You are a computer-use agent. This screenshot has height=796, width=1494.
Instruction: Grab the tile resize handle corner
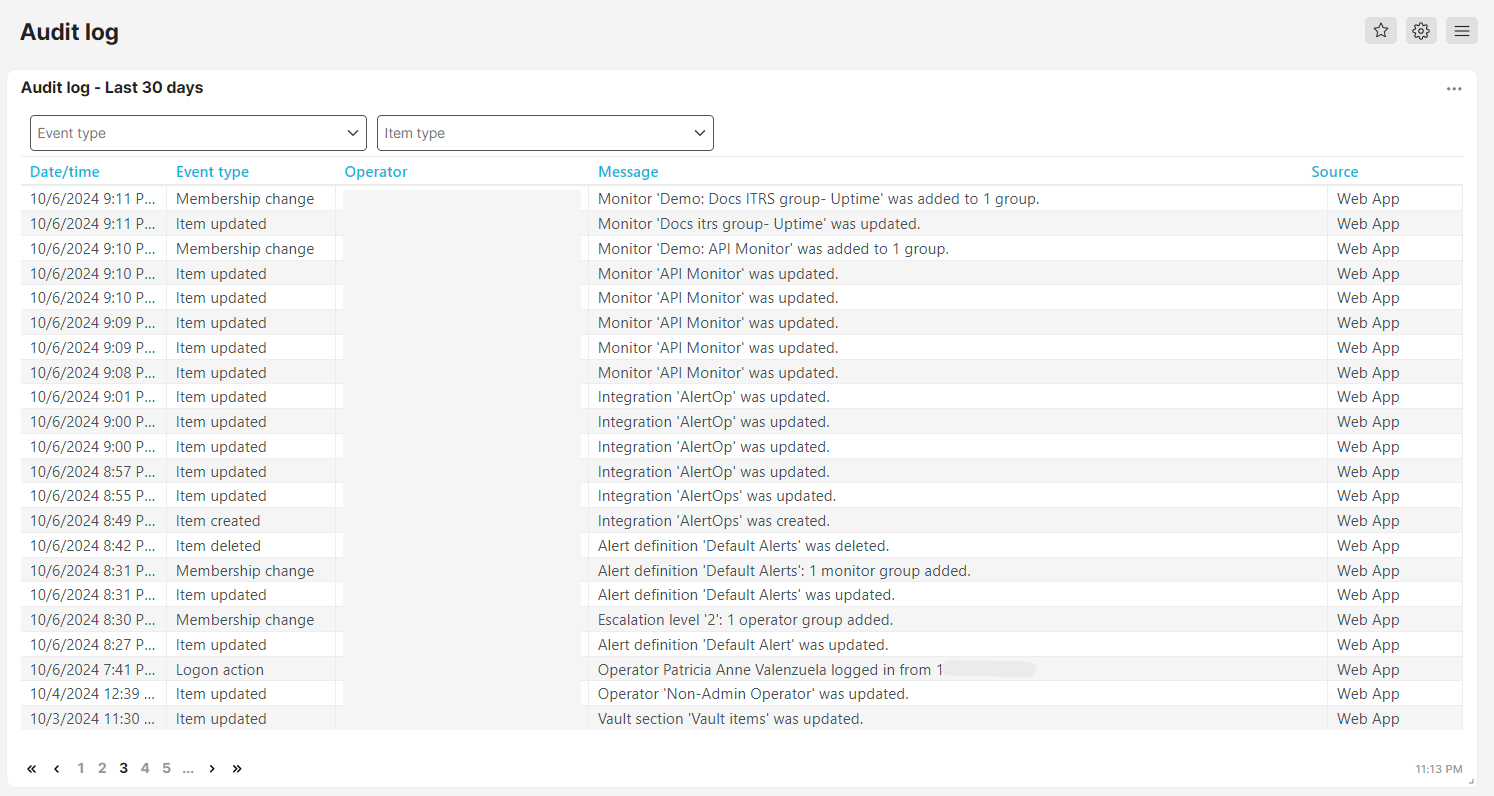pyautogui.click(x=1470, y=780)
